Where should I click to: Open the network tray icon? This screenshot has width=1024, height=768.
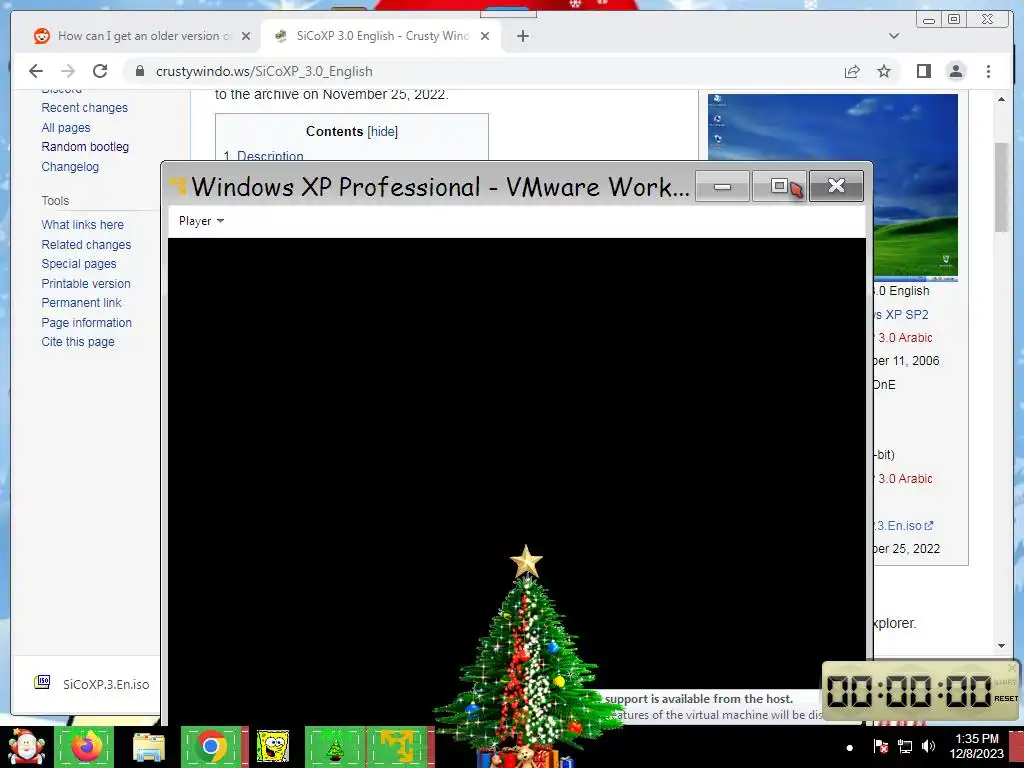point(904,746)
